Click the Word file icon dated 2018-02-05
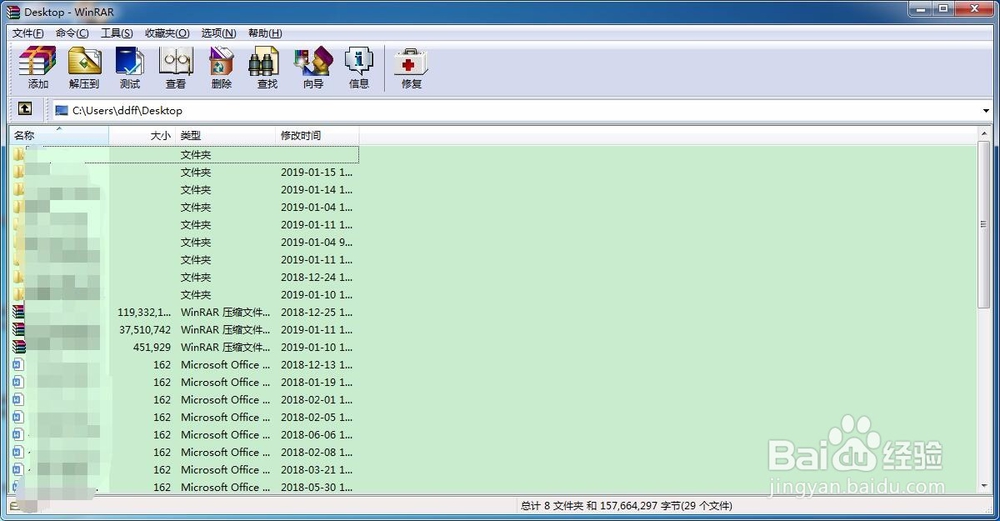The width and height of the screenshot is (1000, 521). 18,417
